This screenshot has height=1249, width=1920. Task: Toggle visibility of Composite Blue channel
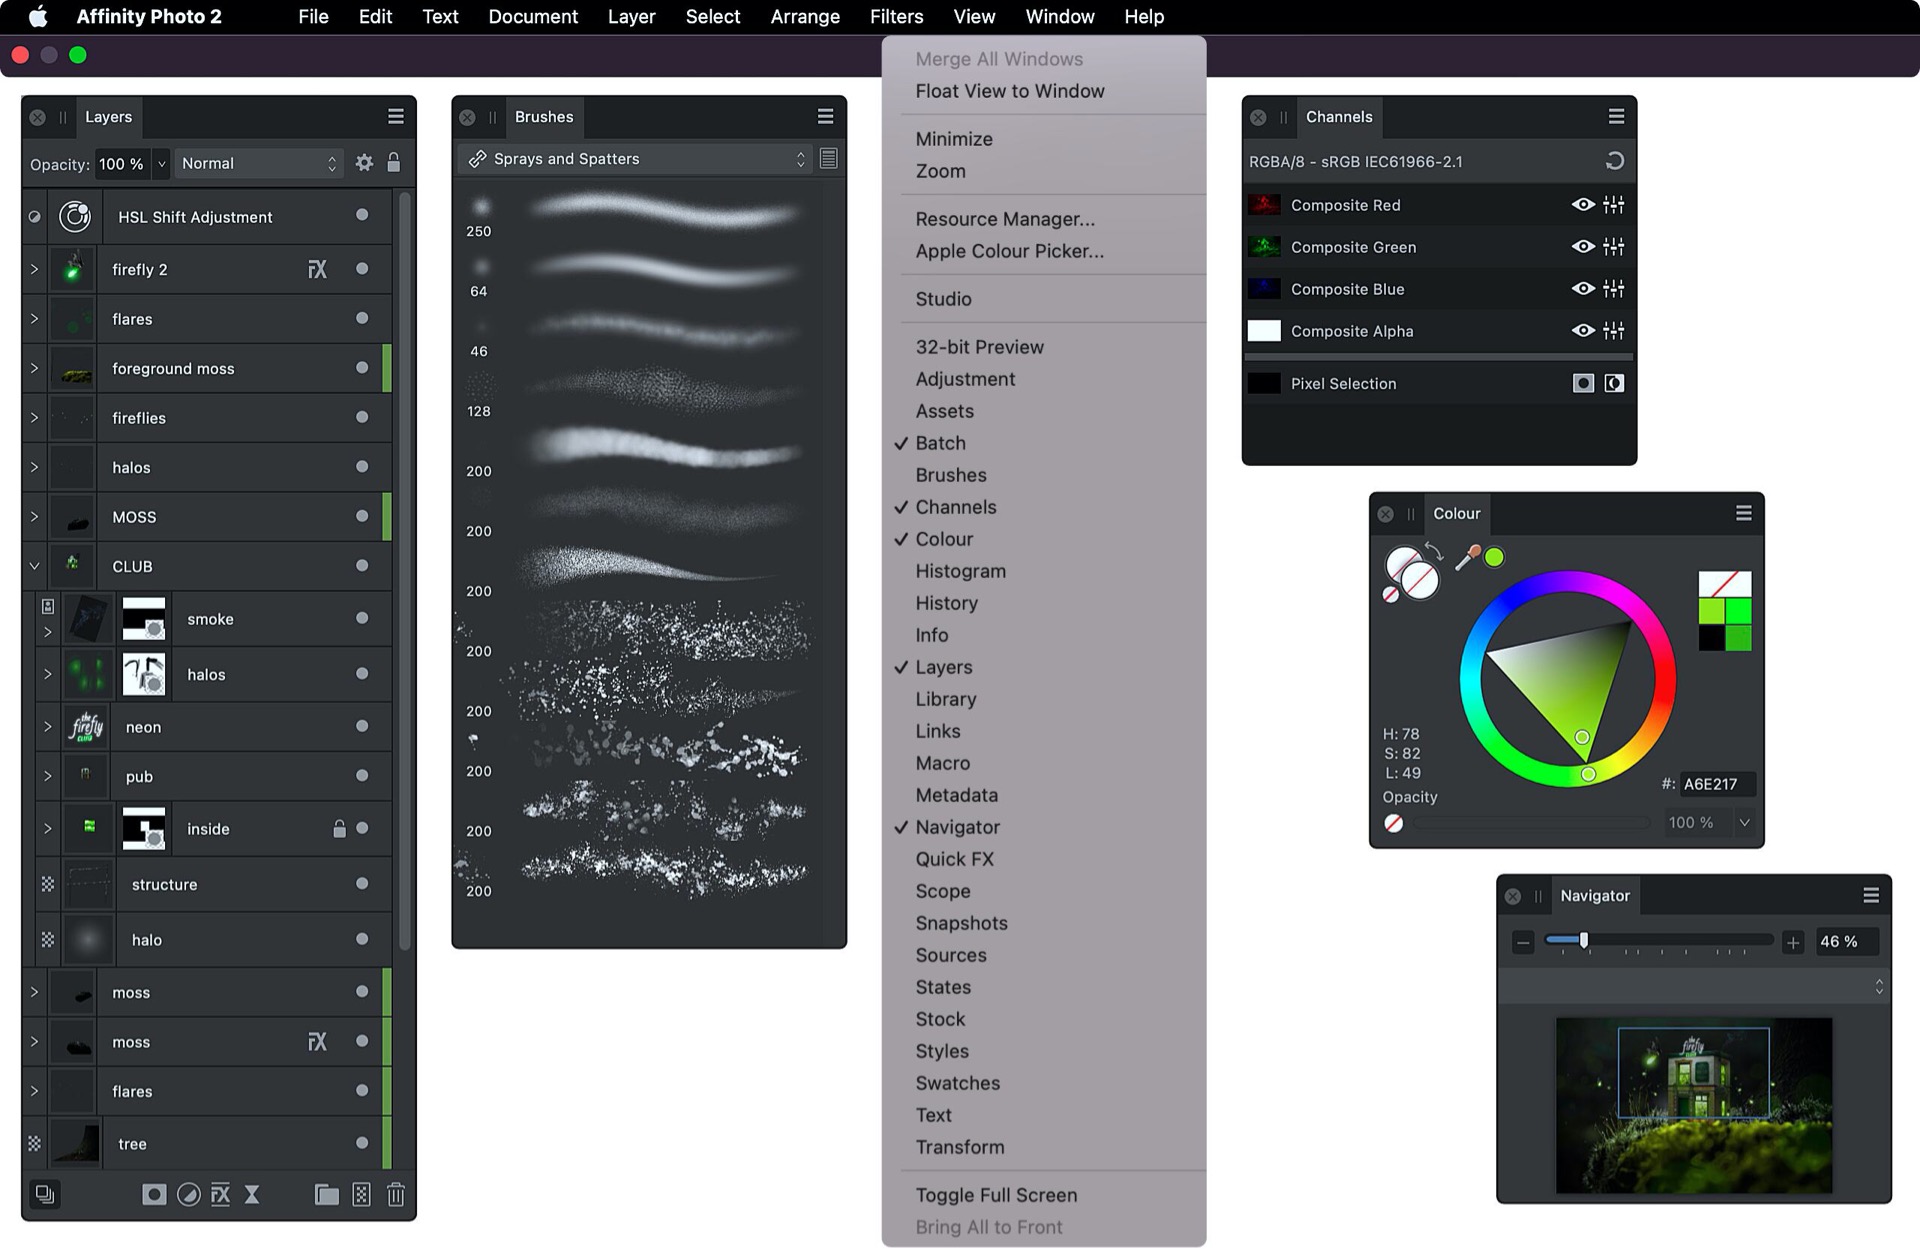(x=1583, y=289)
